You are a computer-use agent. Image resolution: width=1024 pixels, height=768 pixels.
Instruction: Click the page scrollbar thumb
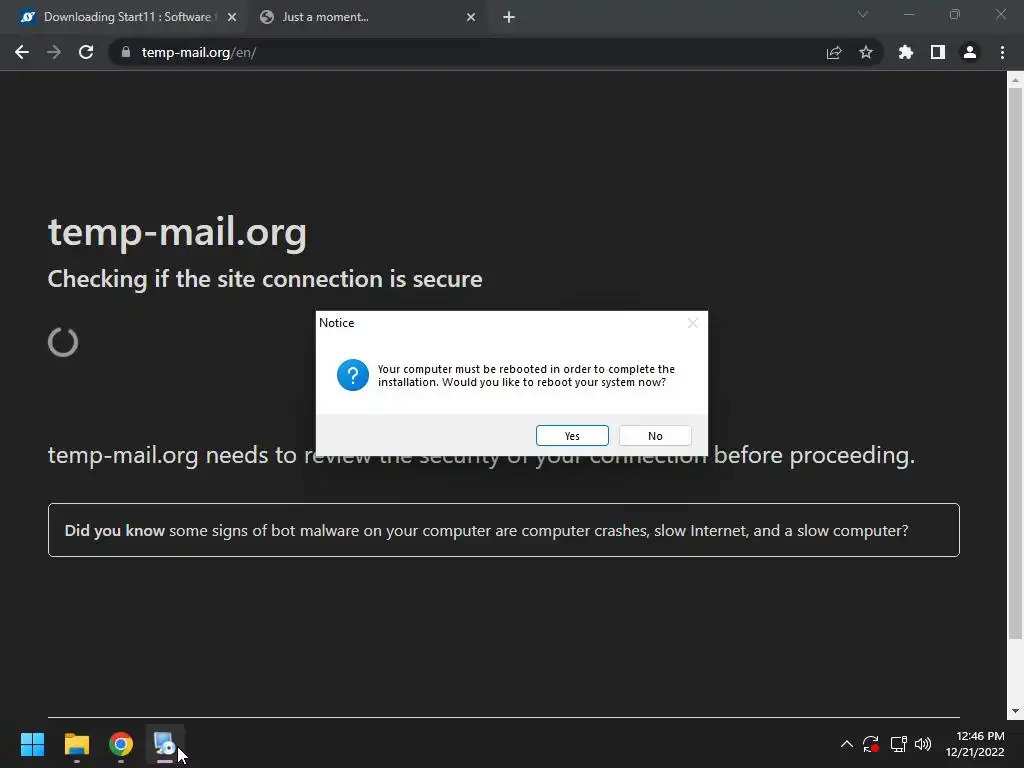point(1015,363)
